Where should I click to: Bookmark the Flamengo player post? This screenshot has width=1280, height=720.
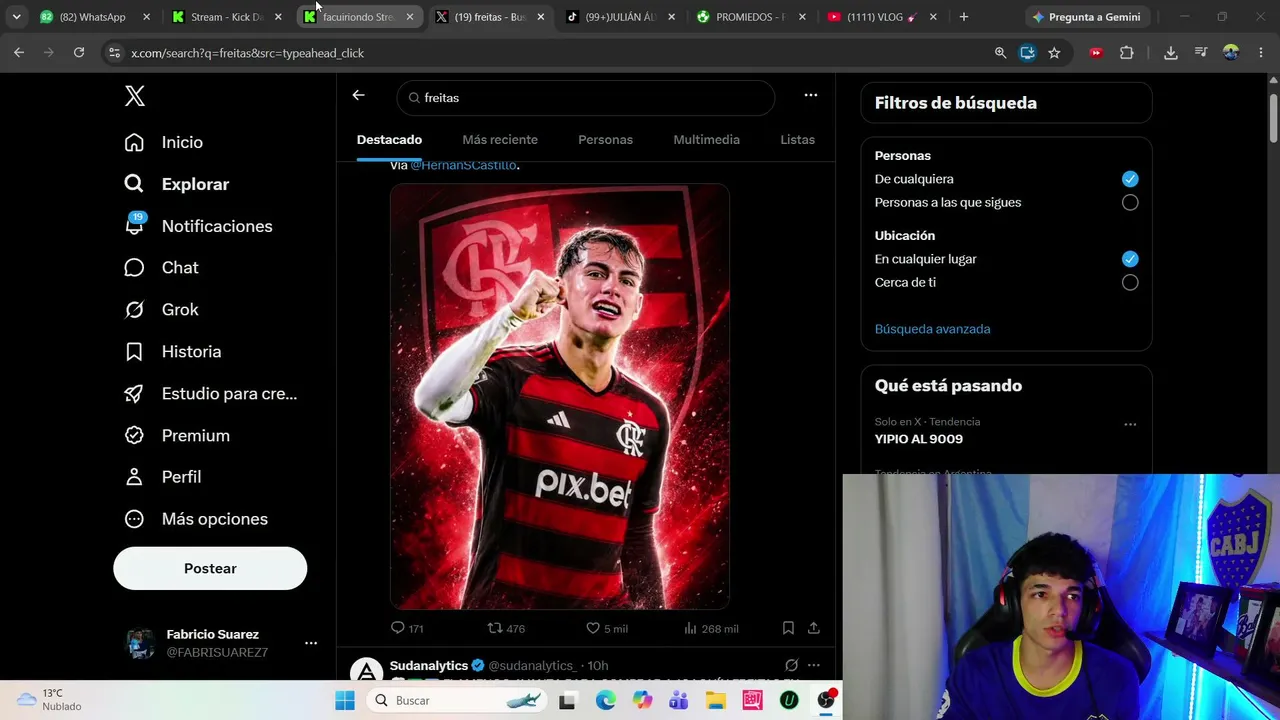(x=788, y=628)
